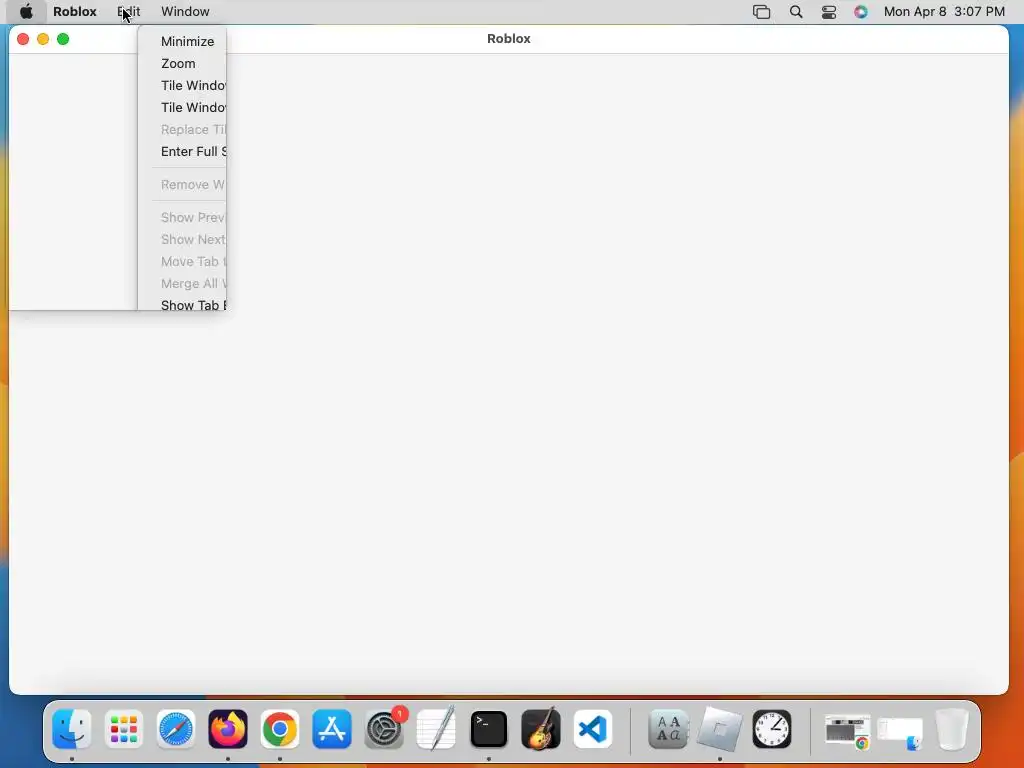Open the Window menu in menu bar
The image size is (1024, 768).
185,12
